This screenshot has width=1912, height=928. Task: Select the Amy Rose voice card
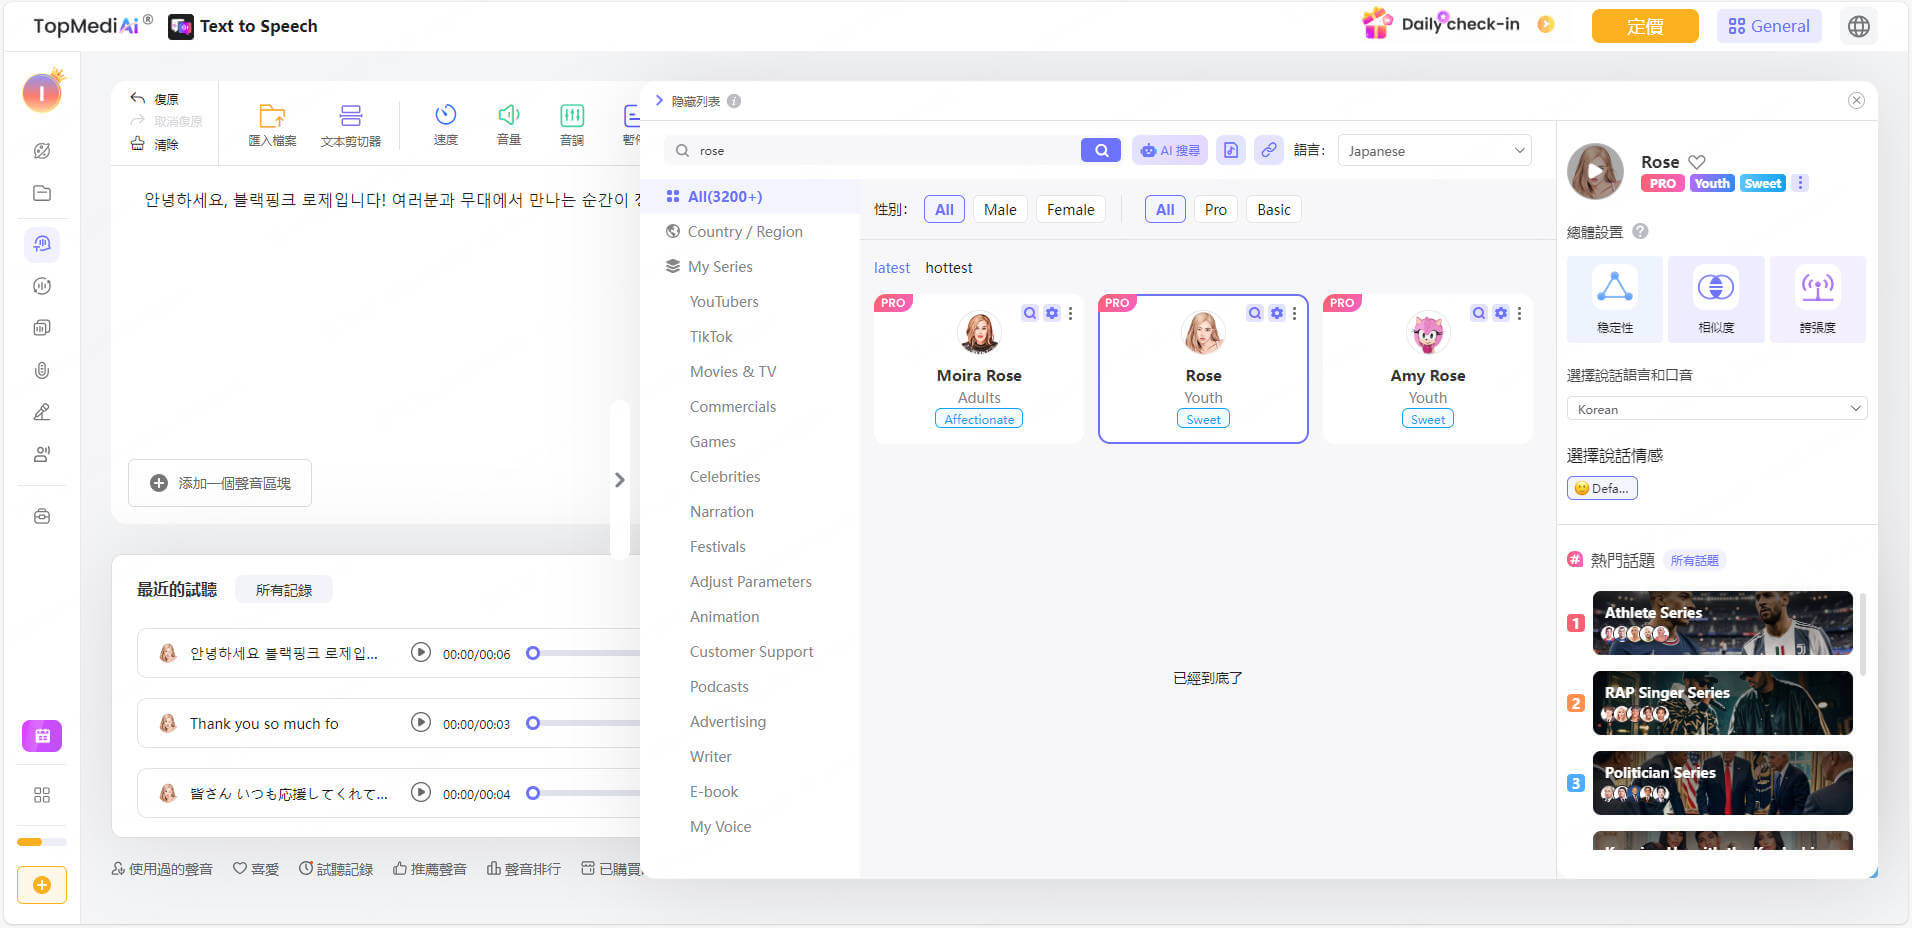[x=1427, y=369]
